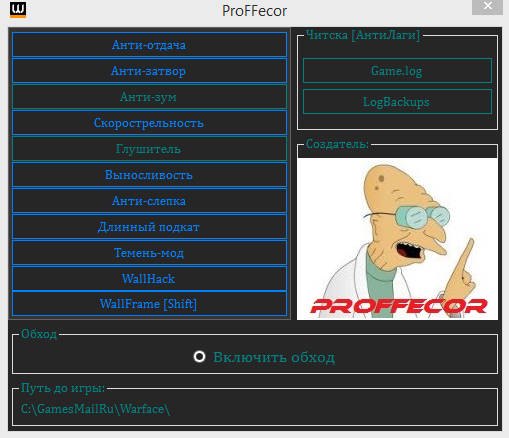Enable Выносливость
509x438 pixels.
[149, 175]
